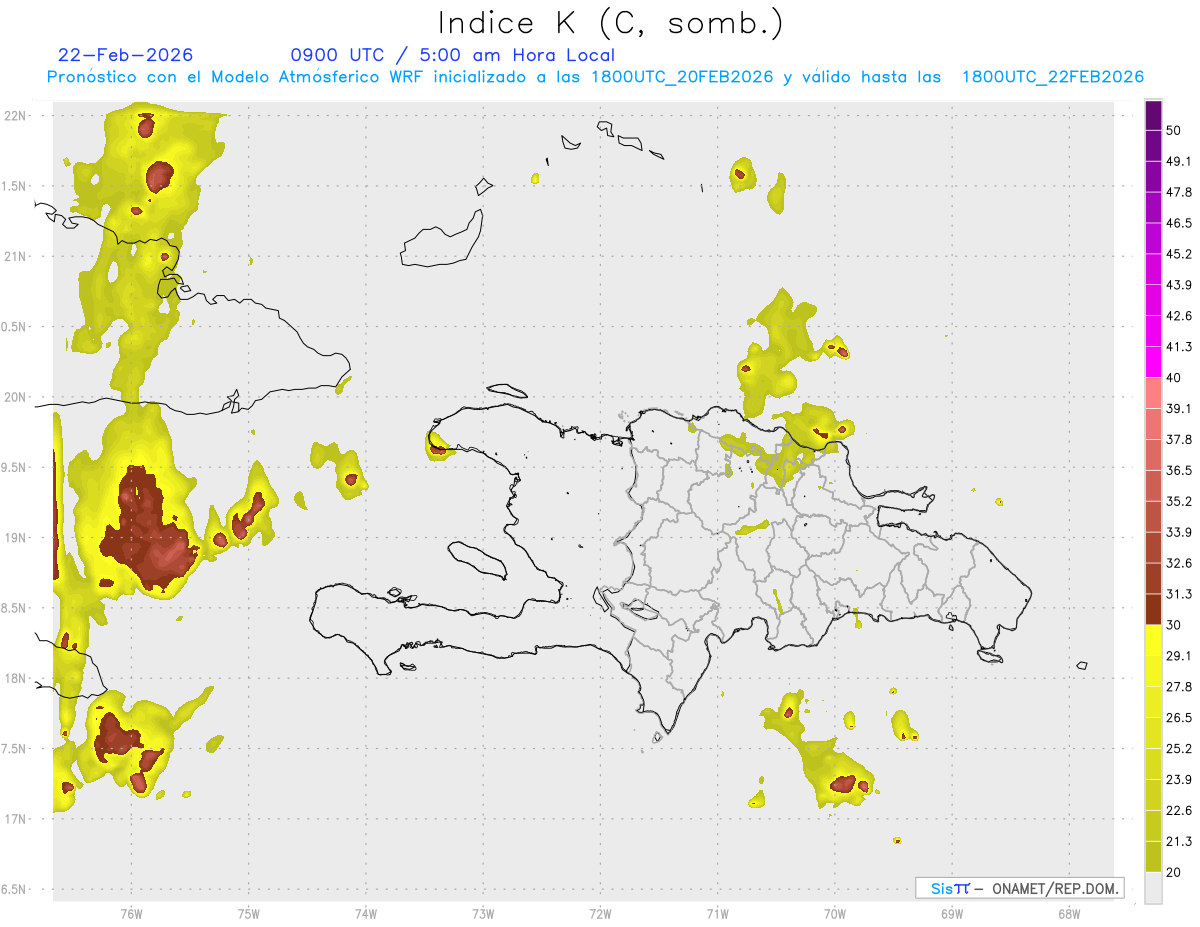Click the magenta swatch between 40 and 41.3
The height and width of the screenshot is (927, 1200).
coord(1153,362)
